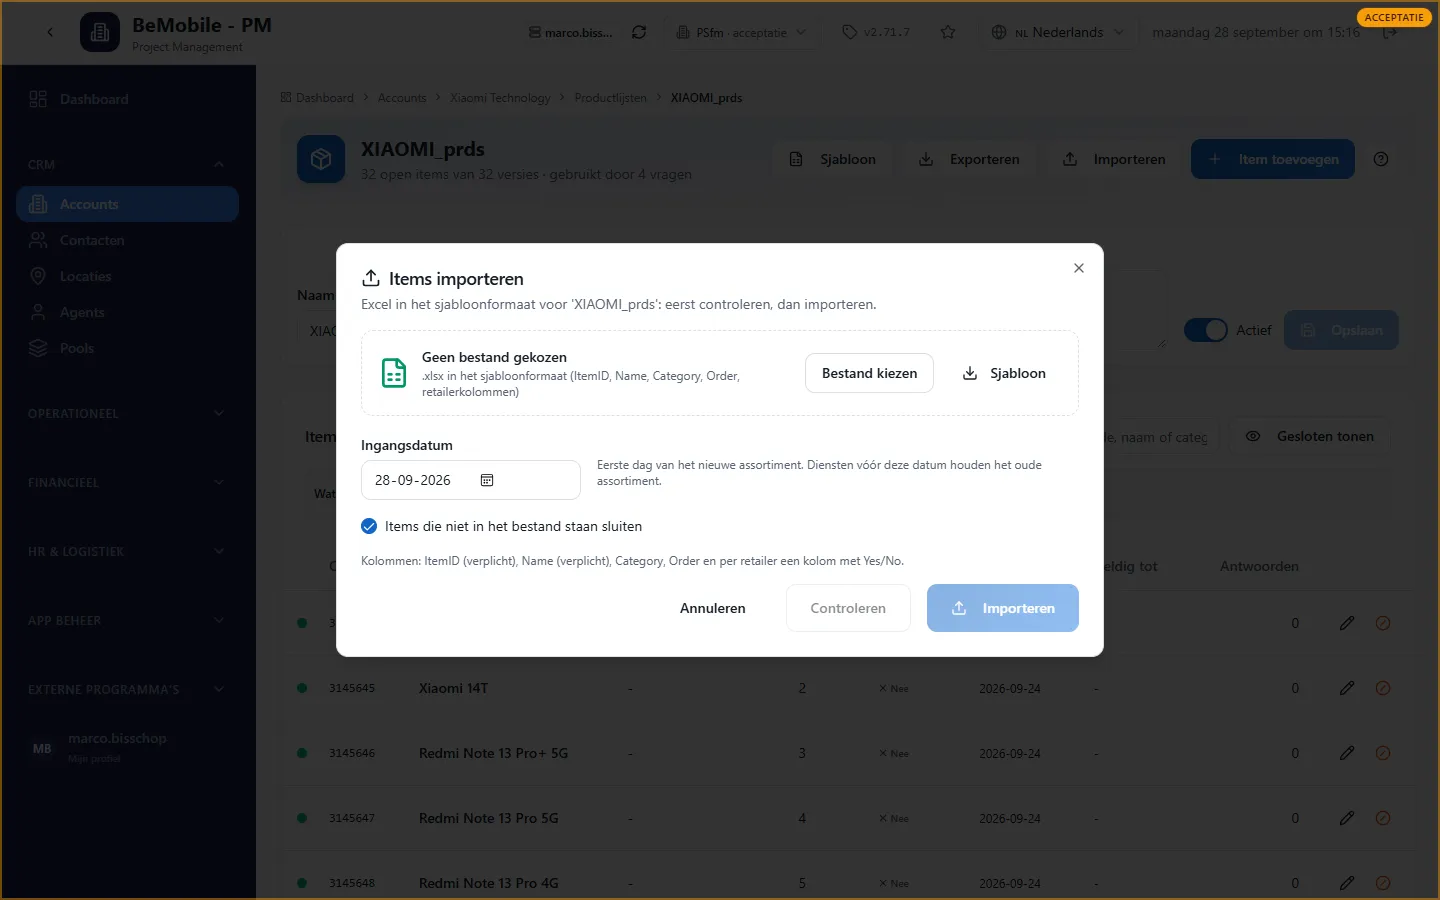Open Locaties in the sidebar
This screenshot has width=1440, height=900.
(x=128, y=276)
